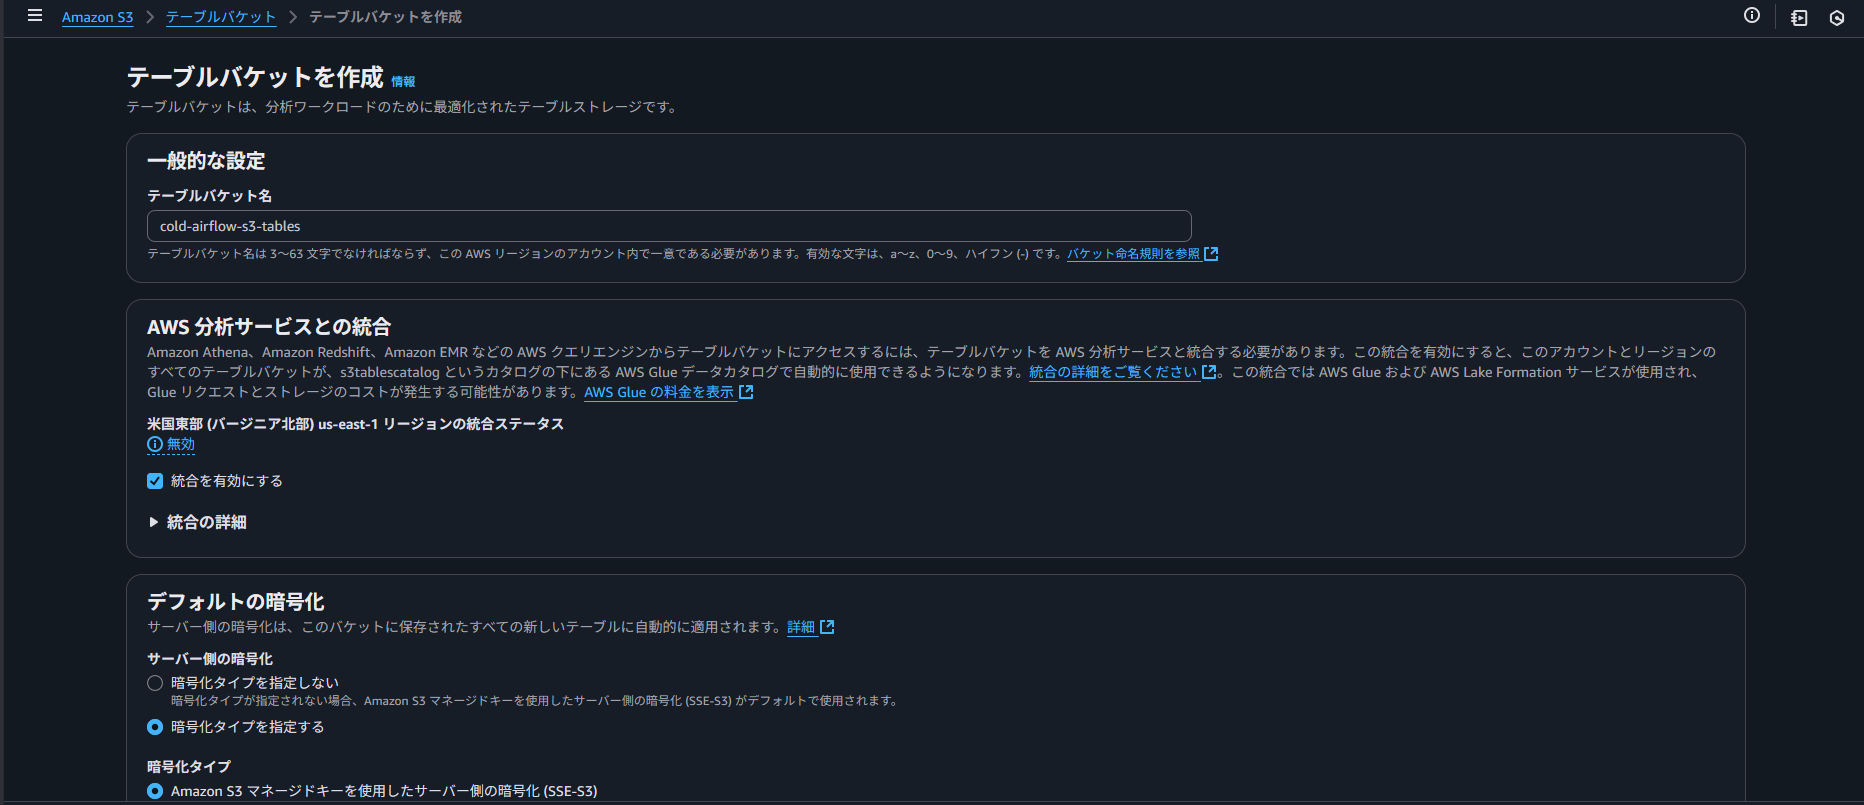Open the AWS Glue の料金を表示 link
The height and width of the screenshot is (805, 1864).
tap(659, 392)
